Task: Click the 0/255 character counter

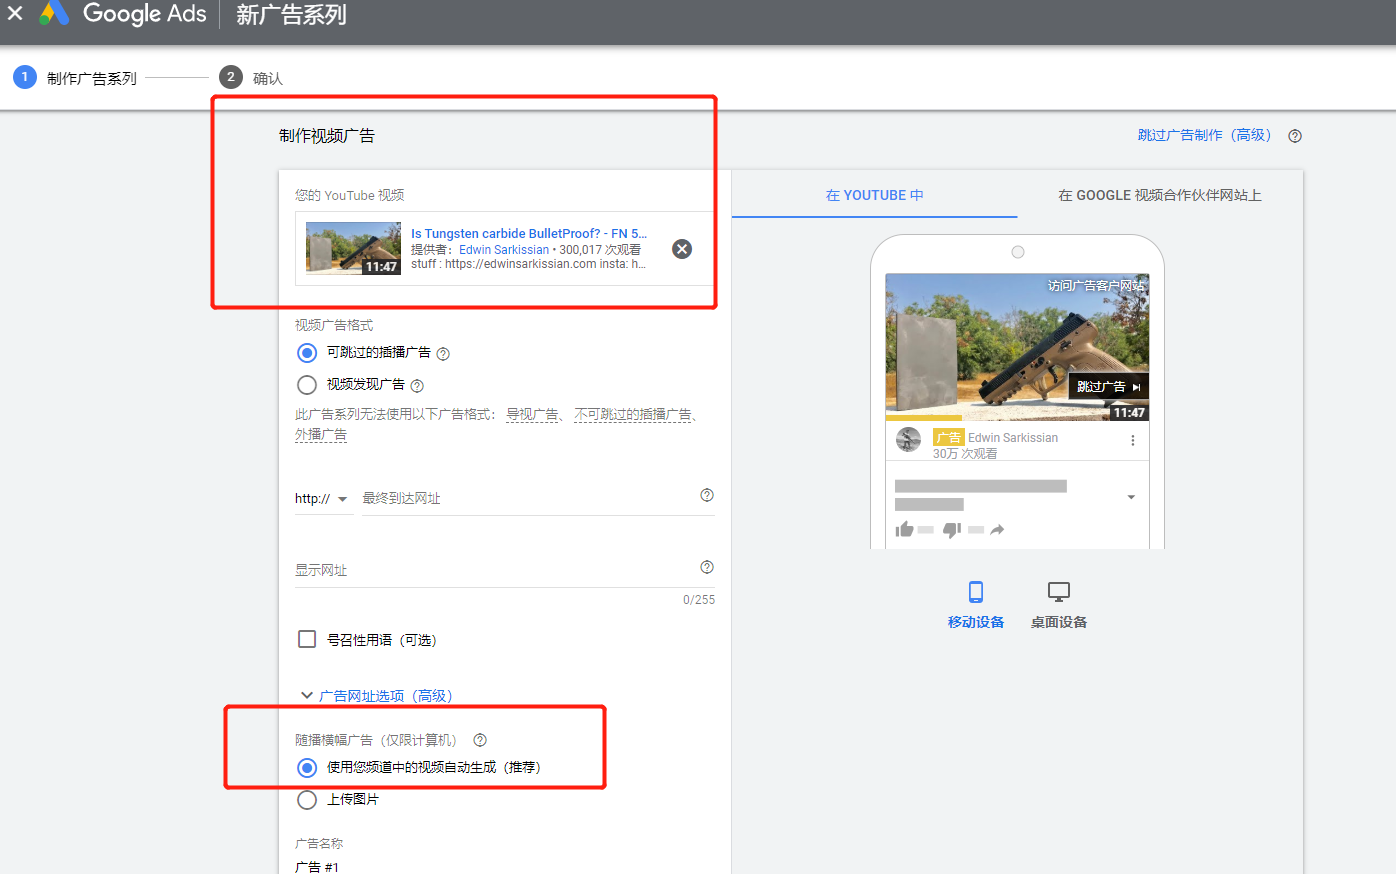Action: pyautogui.click(x=699, y=600)
